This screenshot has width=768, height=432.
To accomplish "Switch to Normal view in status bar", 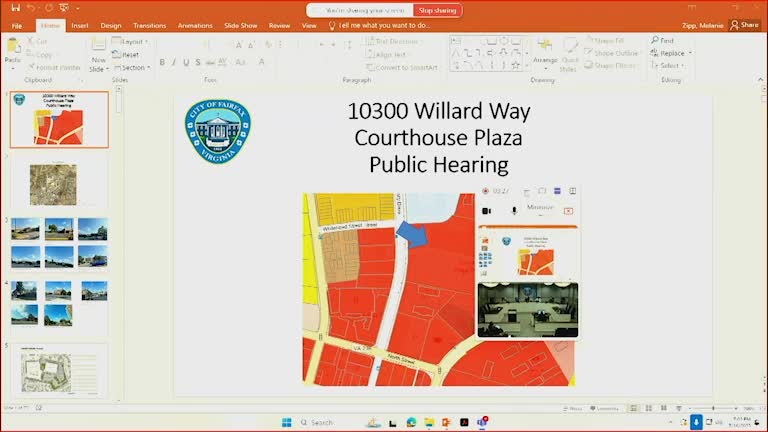I will coord(634,408).
